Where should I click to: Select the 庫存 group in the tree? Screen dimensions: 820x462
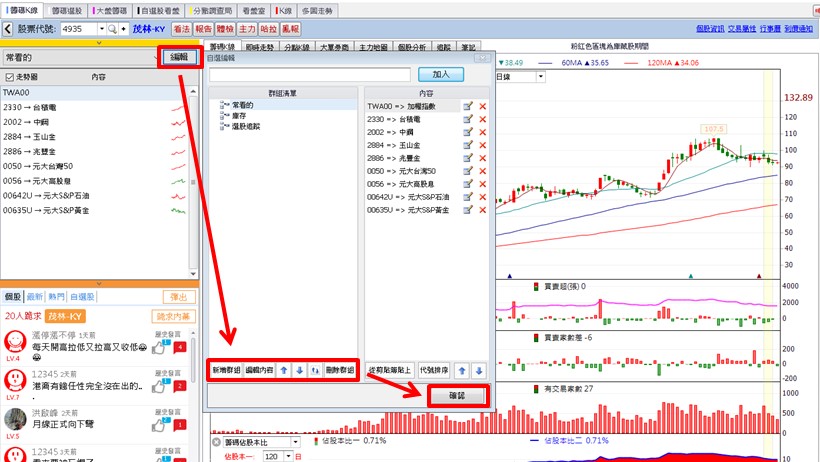[x=242, y=115]
